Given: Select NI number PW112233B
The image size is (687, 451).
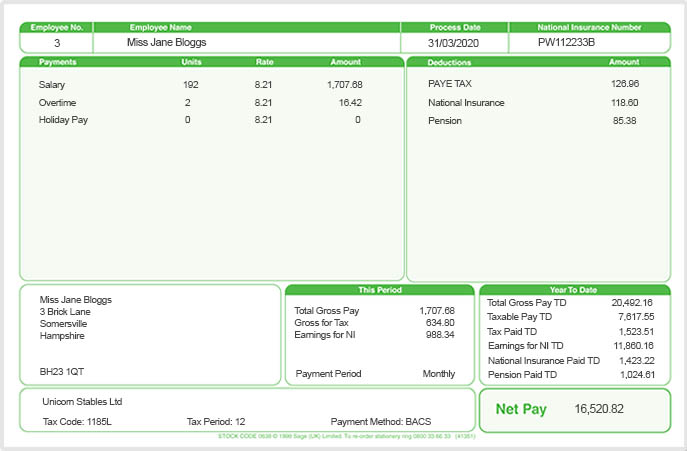Looking at the screenshot, I should click(x=566, y=43).
